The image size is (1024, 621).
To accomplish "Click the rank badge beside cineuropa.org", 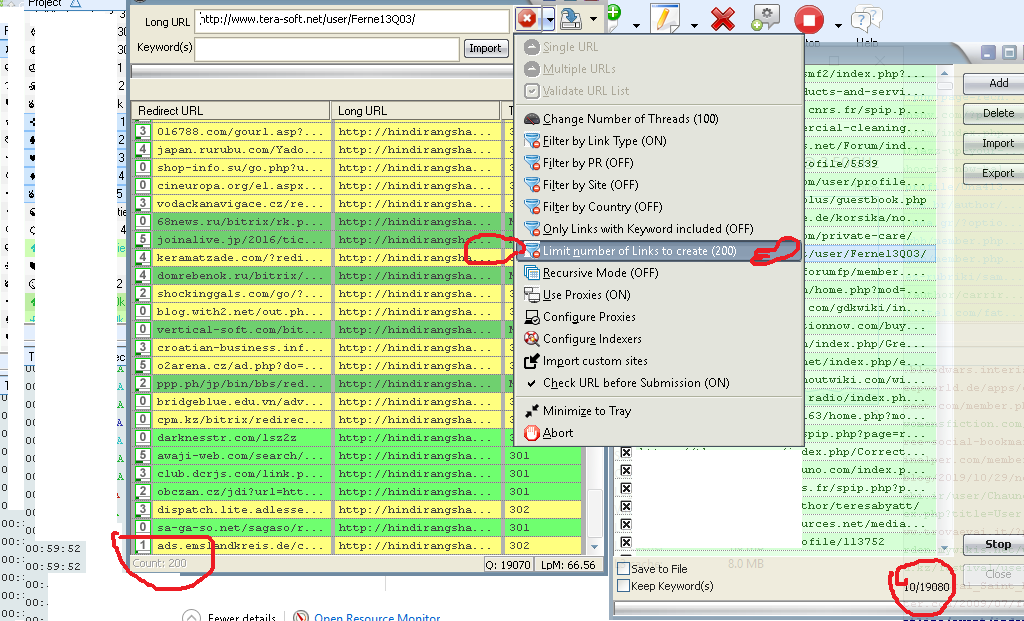I will click(143, 185).
